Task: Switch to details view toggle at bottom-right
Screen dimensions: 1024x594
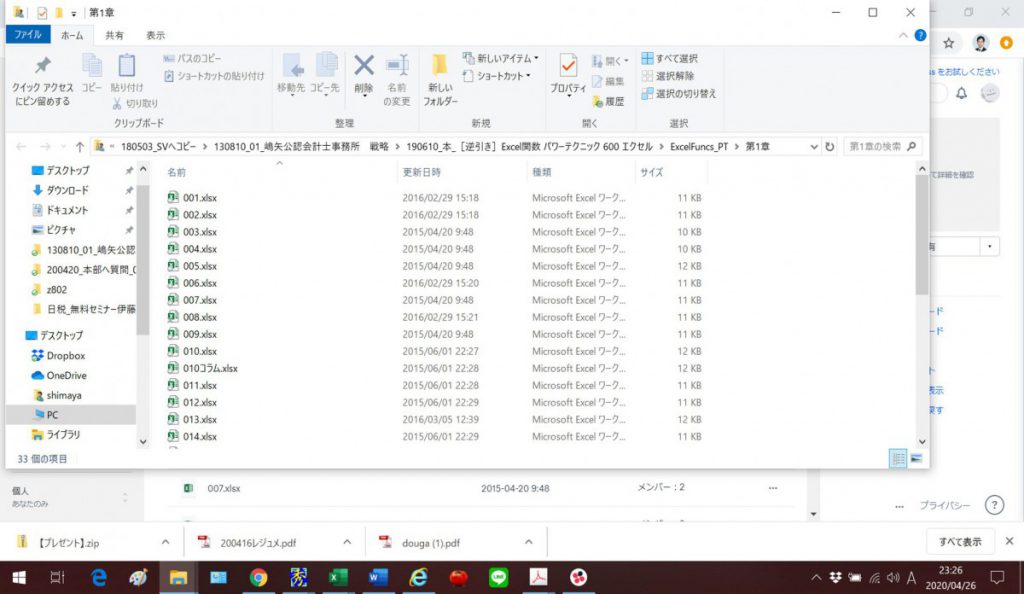Action: click(x=898, y=458)
